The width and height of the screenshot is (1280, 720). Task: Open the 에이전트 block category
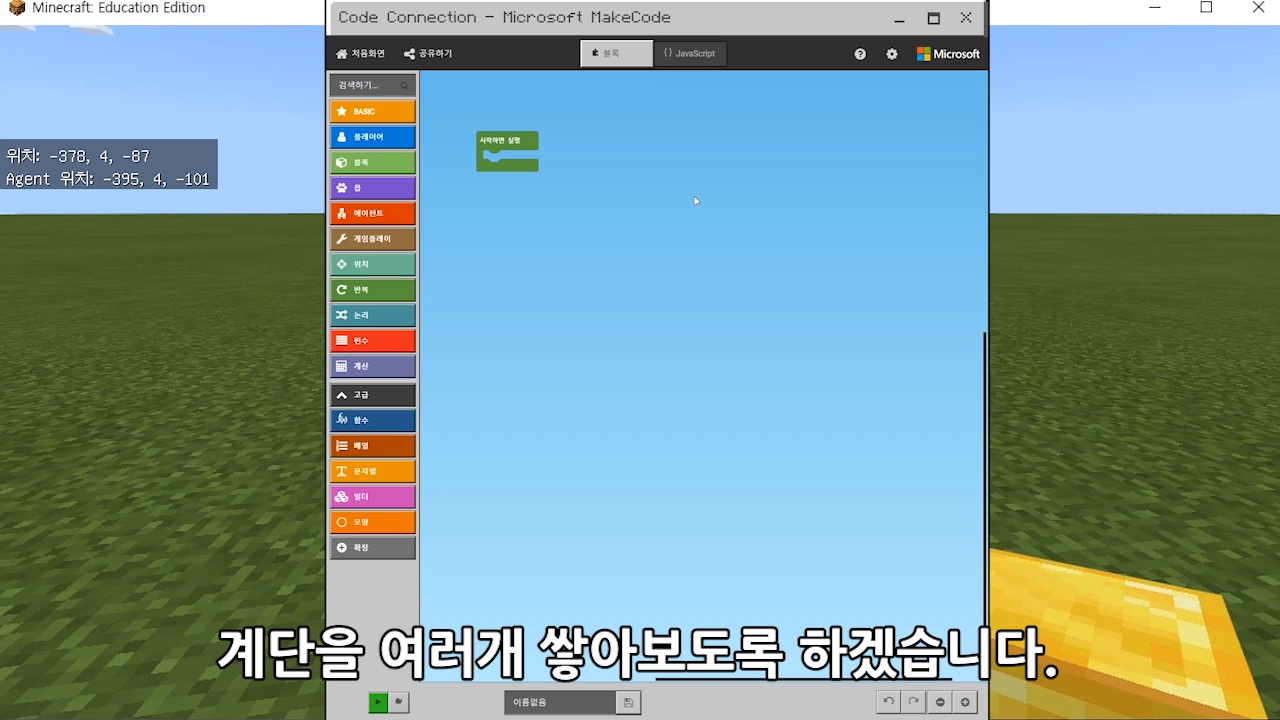[x=373, y=213]
